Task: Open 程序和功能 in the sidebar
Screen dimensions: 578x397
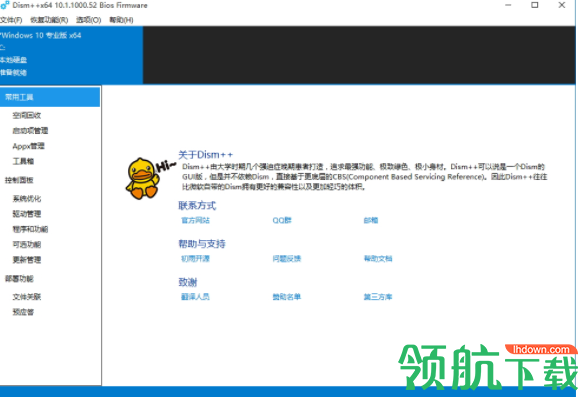Action: pyautogui.click(x=30, y=229)
